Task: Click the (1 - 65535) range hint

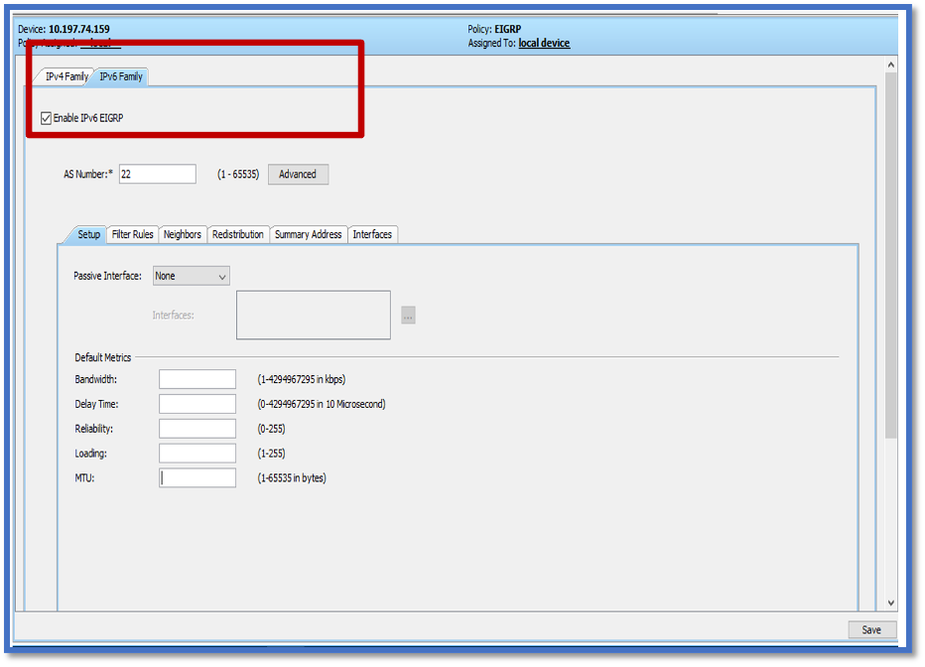Action: [238, 175]
